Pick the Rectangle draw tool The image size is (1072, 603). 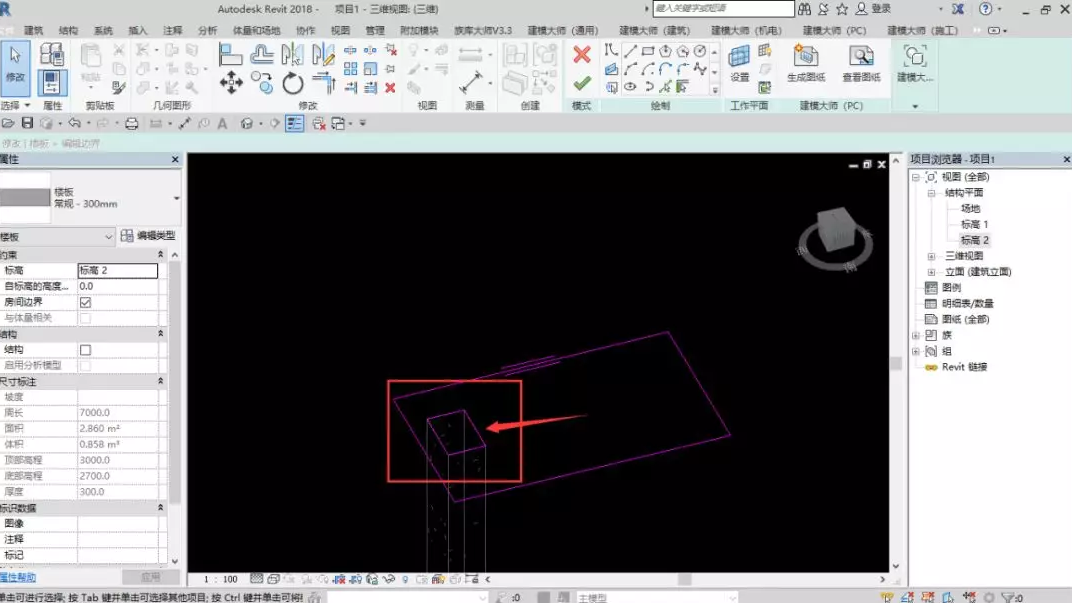coord(648,51)
